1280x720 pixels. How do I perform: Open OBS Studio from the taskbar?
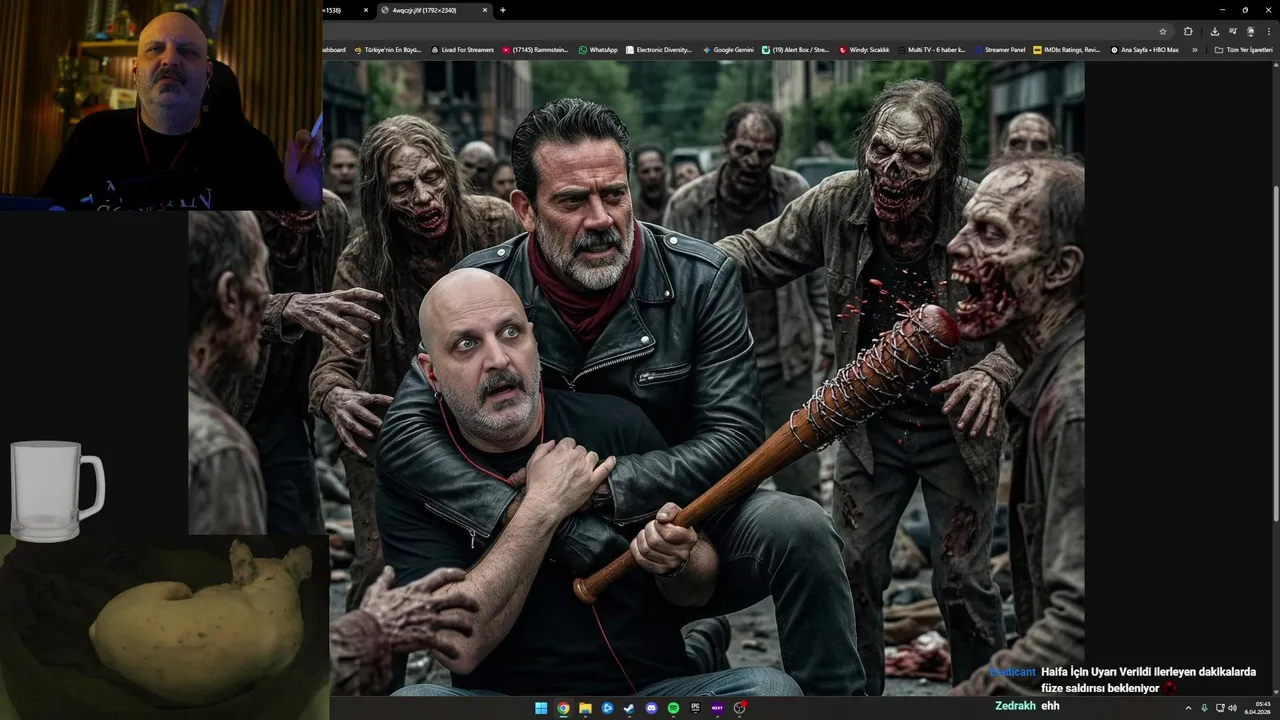[x=739, y=708]
